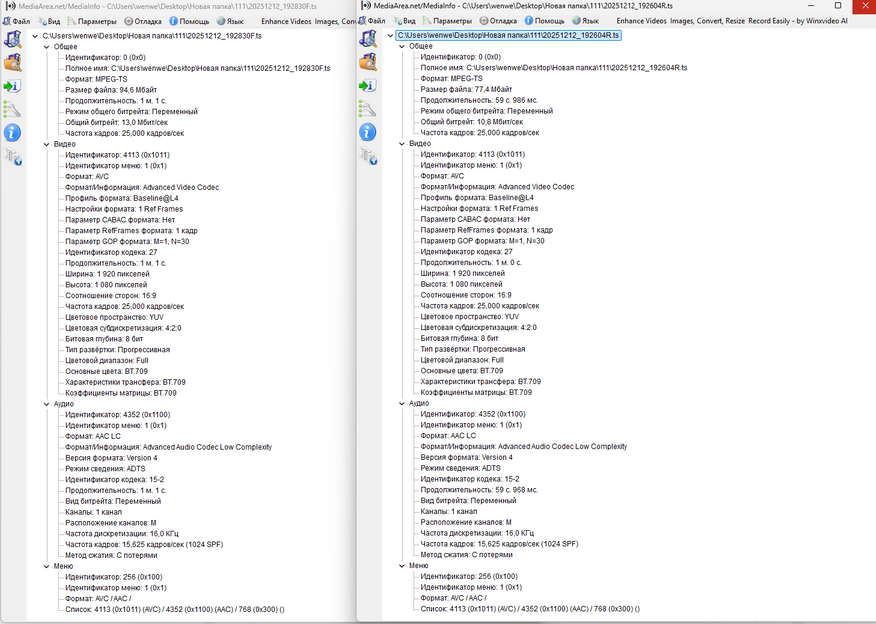Select 'Продолжительность: 59 с. 968 мс.' audio row
This screenshot has width=876, height=624.
click(x=479, y=490)
